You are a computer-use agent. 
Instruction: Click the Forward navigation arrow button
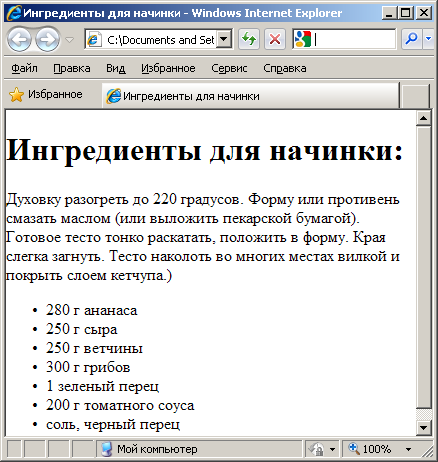coord(48,40)
